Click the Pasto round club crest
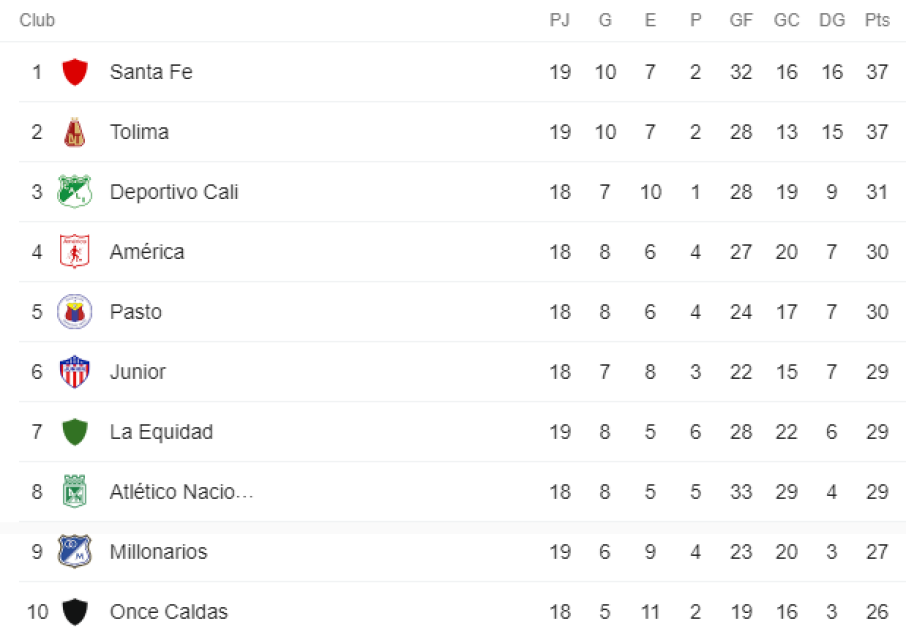 pos(75,312)
